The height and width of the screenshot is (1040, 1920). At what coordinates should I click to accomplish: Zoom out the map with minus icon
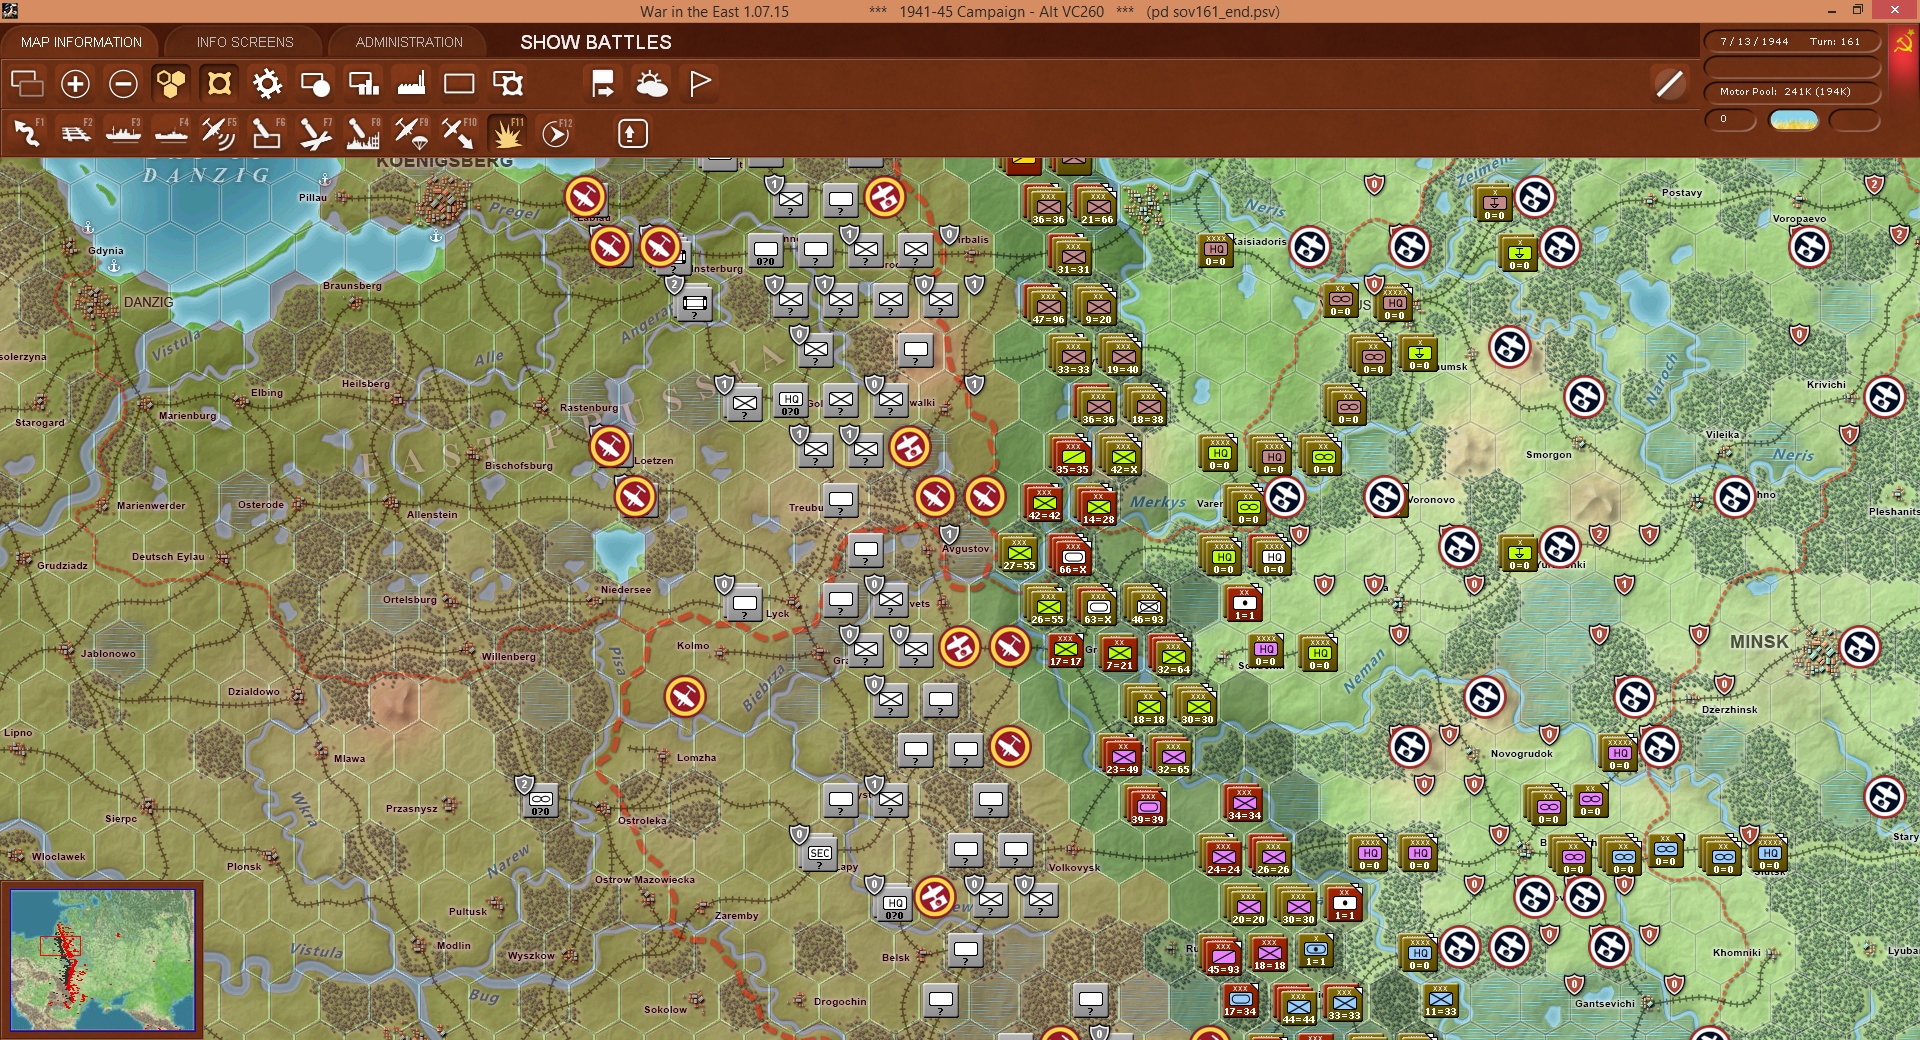coord(123,84)
